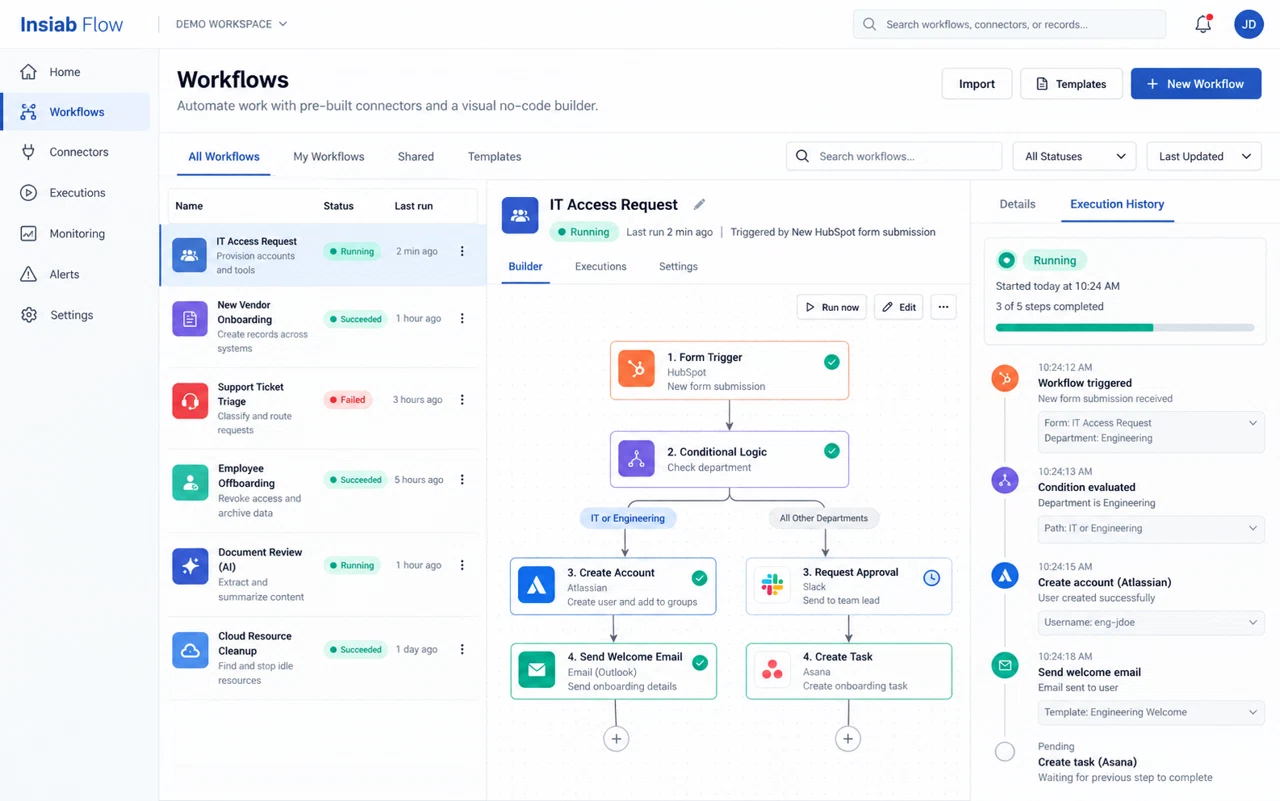Screen dimensions: 1280x801
Task: Open the three-dot menu for New Vendor Onboarding
Action: [x=462, y=319]
